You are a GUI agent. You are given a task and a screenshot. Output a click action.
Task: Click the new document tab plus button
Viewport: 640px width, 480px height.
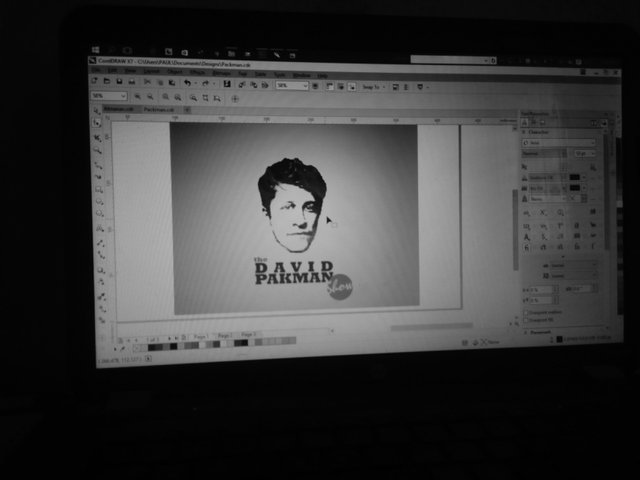pos(187,110)
